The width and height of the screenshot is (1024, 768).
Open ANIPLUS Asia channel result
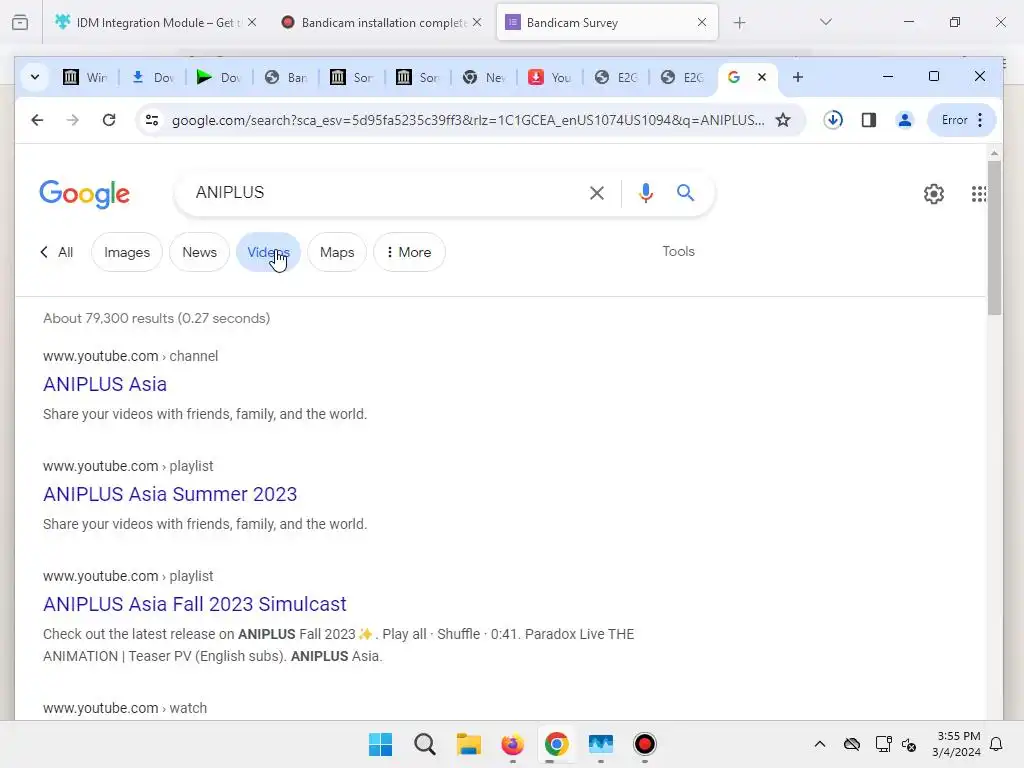pyautogui.click(x=104, y=384)
